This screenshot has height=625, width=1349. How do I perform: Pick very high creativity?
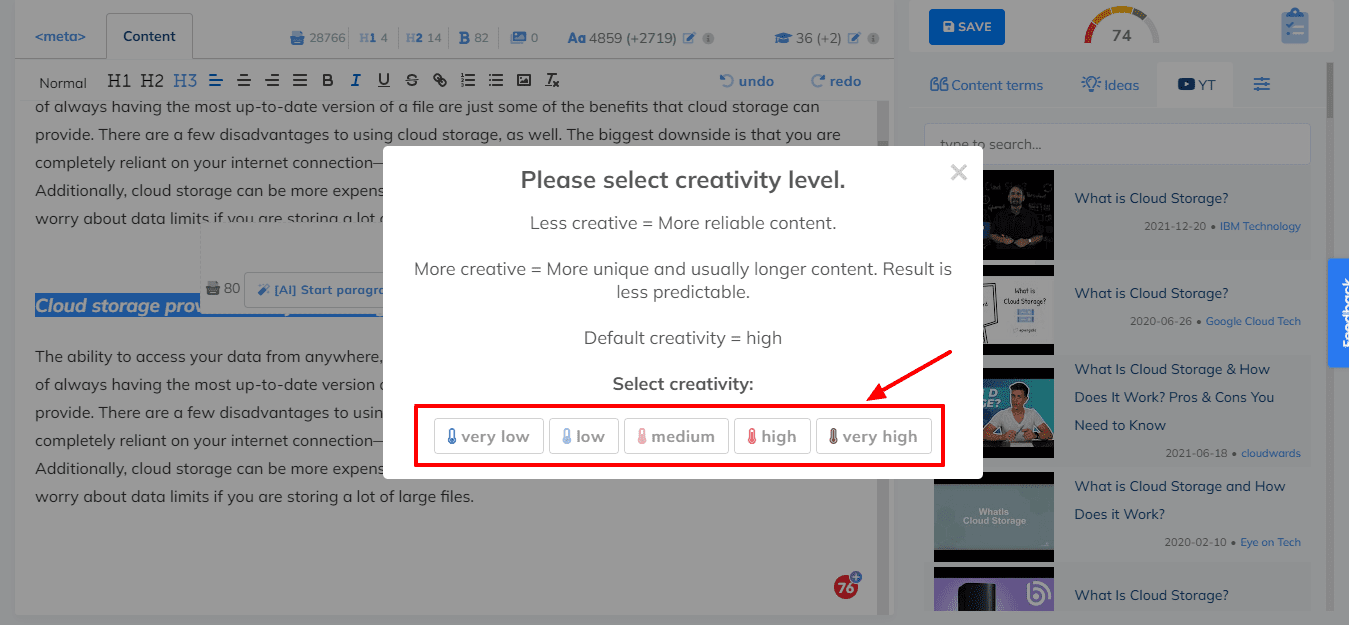pyautogui.click(x=874, y=436)
